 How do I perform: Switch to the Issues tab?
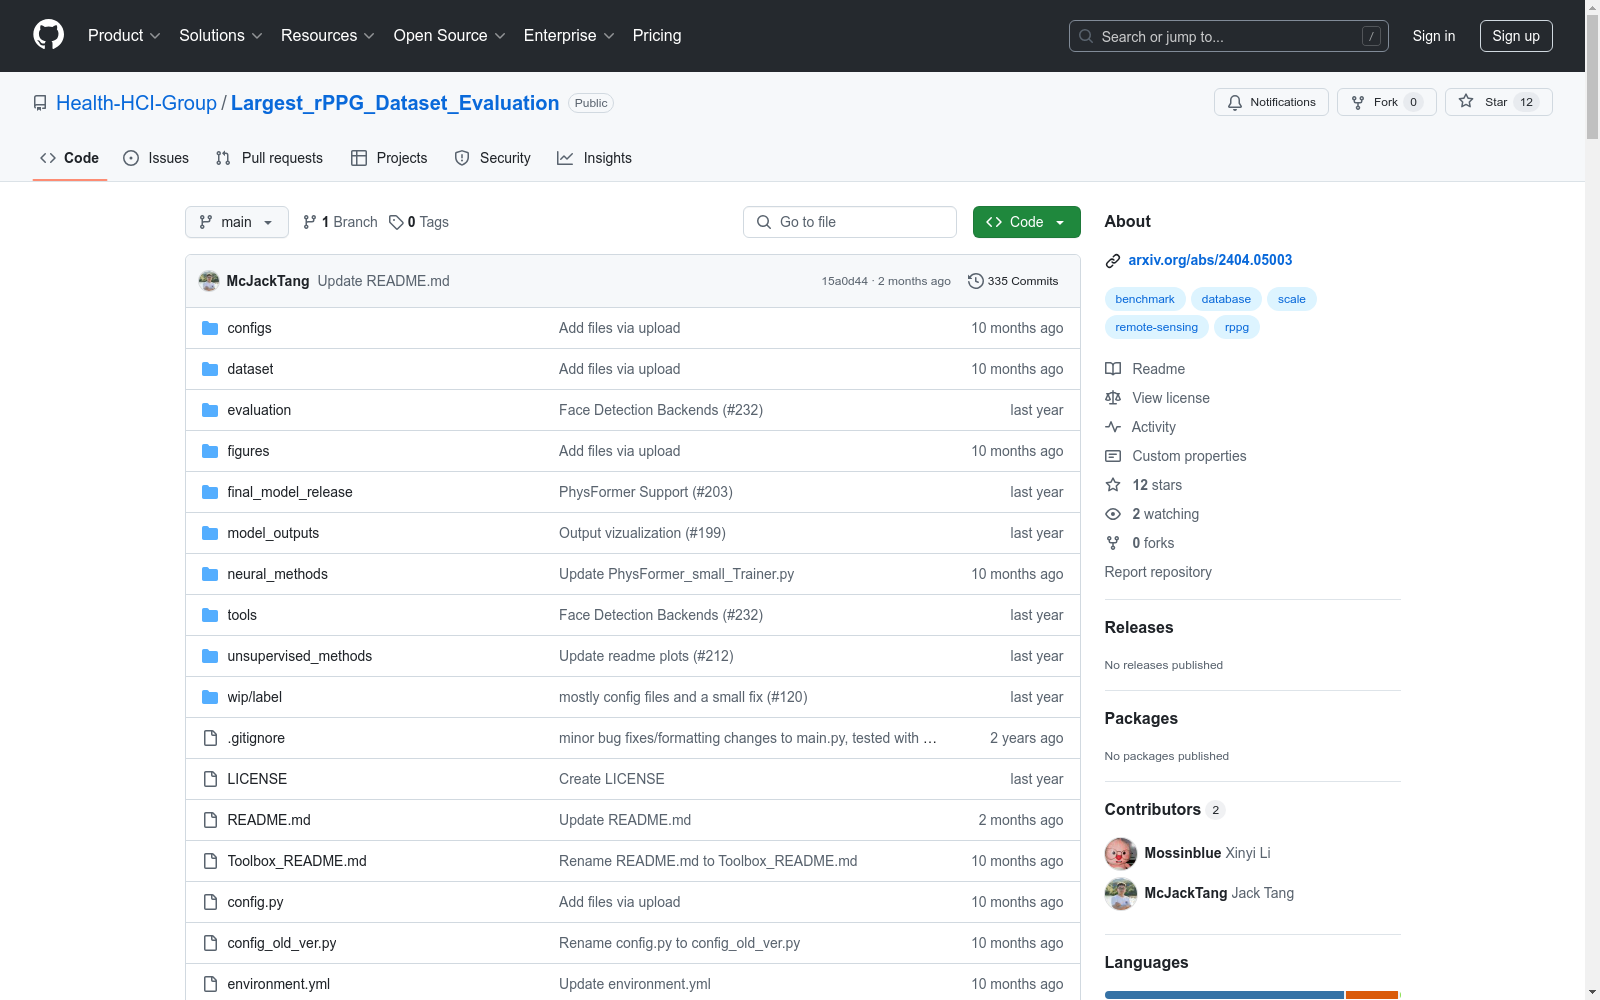[x=156, y=158]
